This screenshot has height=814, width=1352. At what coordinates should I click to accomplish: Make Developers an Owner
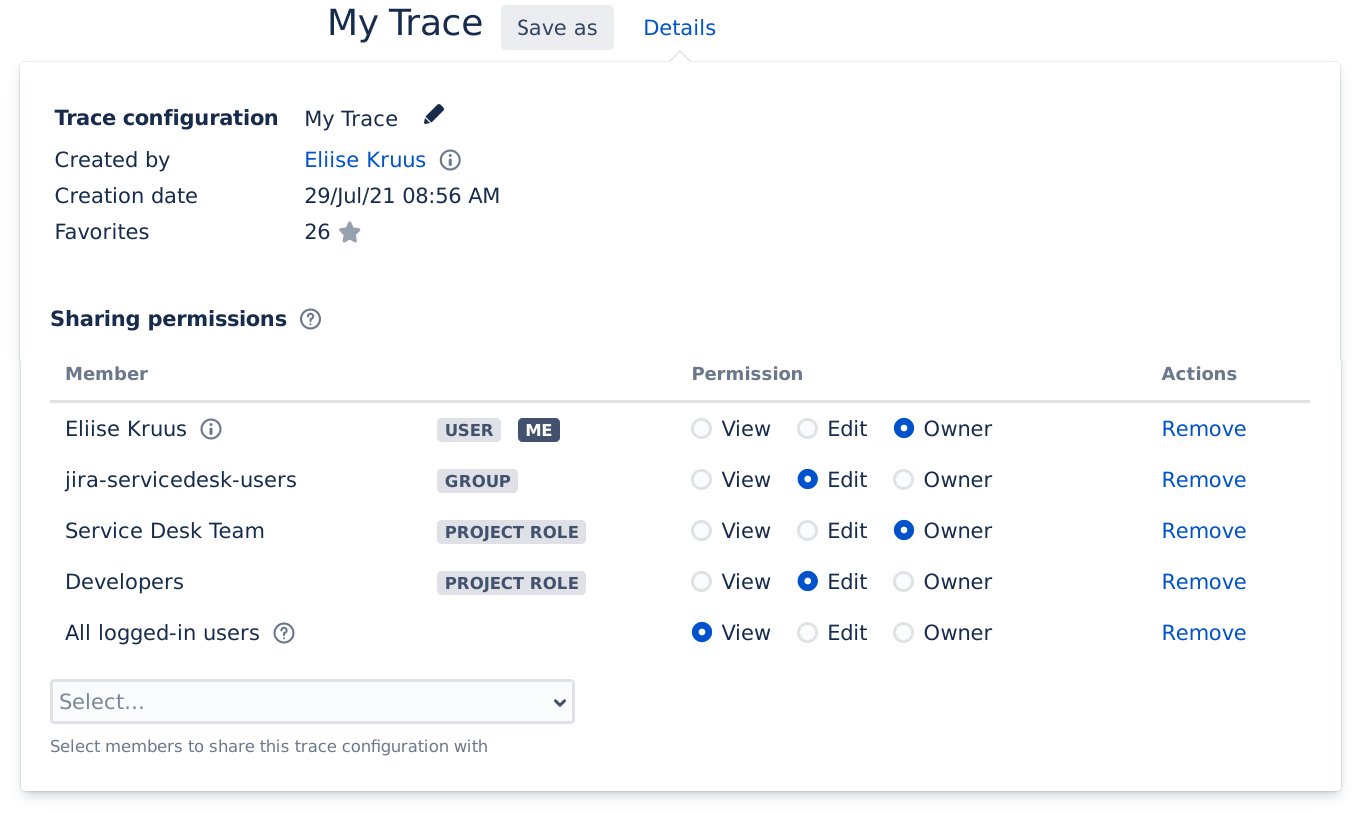[904, 582]
